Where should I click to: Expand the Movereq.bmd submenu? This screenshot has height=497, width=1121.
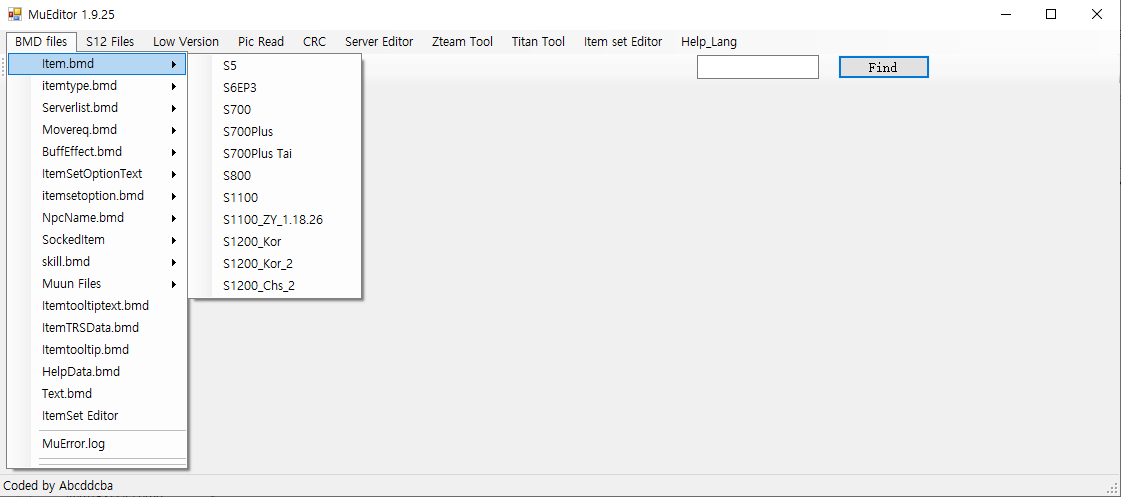(97, 130)
